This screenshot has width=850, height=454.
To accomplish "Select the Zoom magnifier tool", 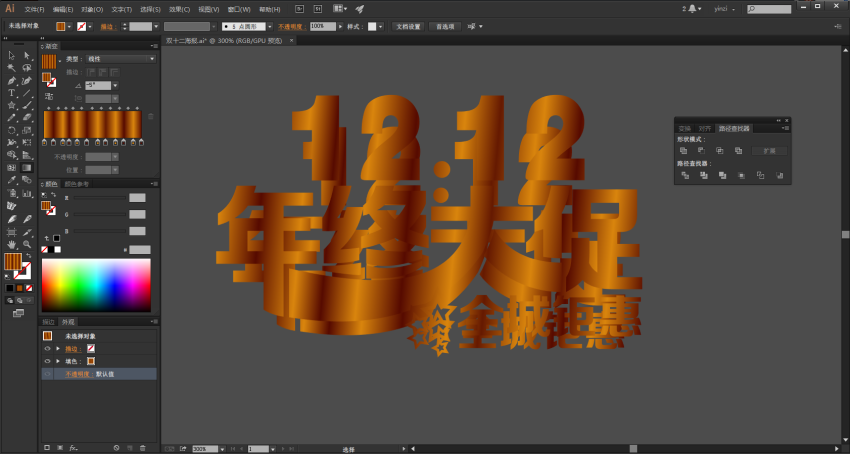I will tap(27, 245).
